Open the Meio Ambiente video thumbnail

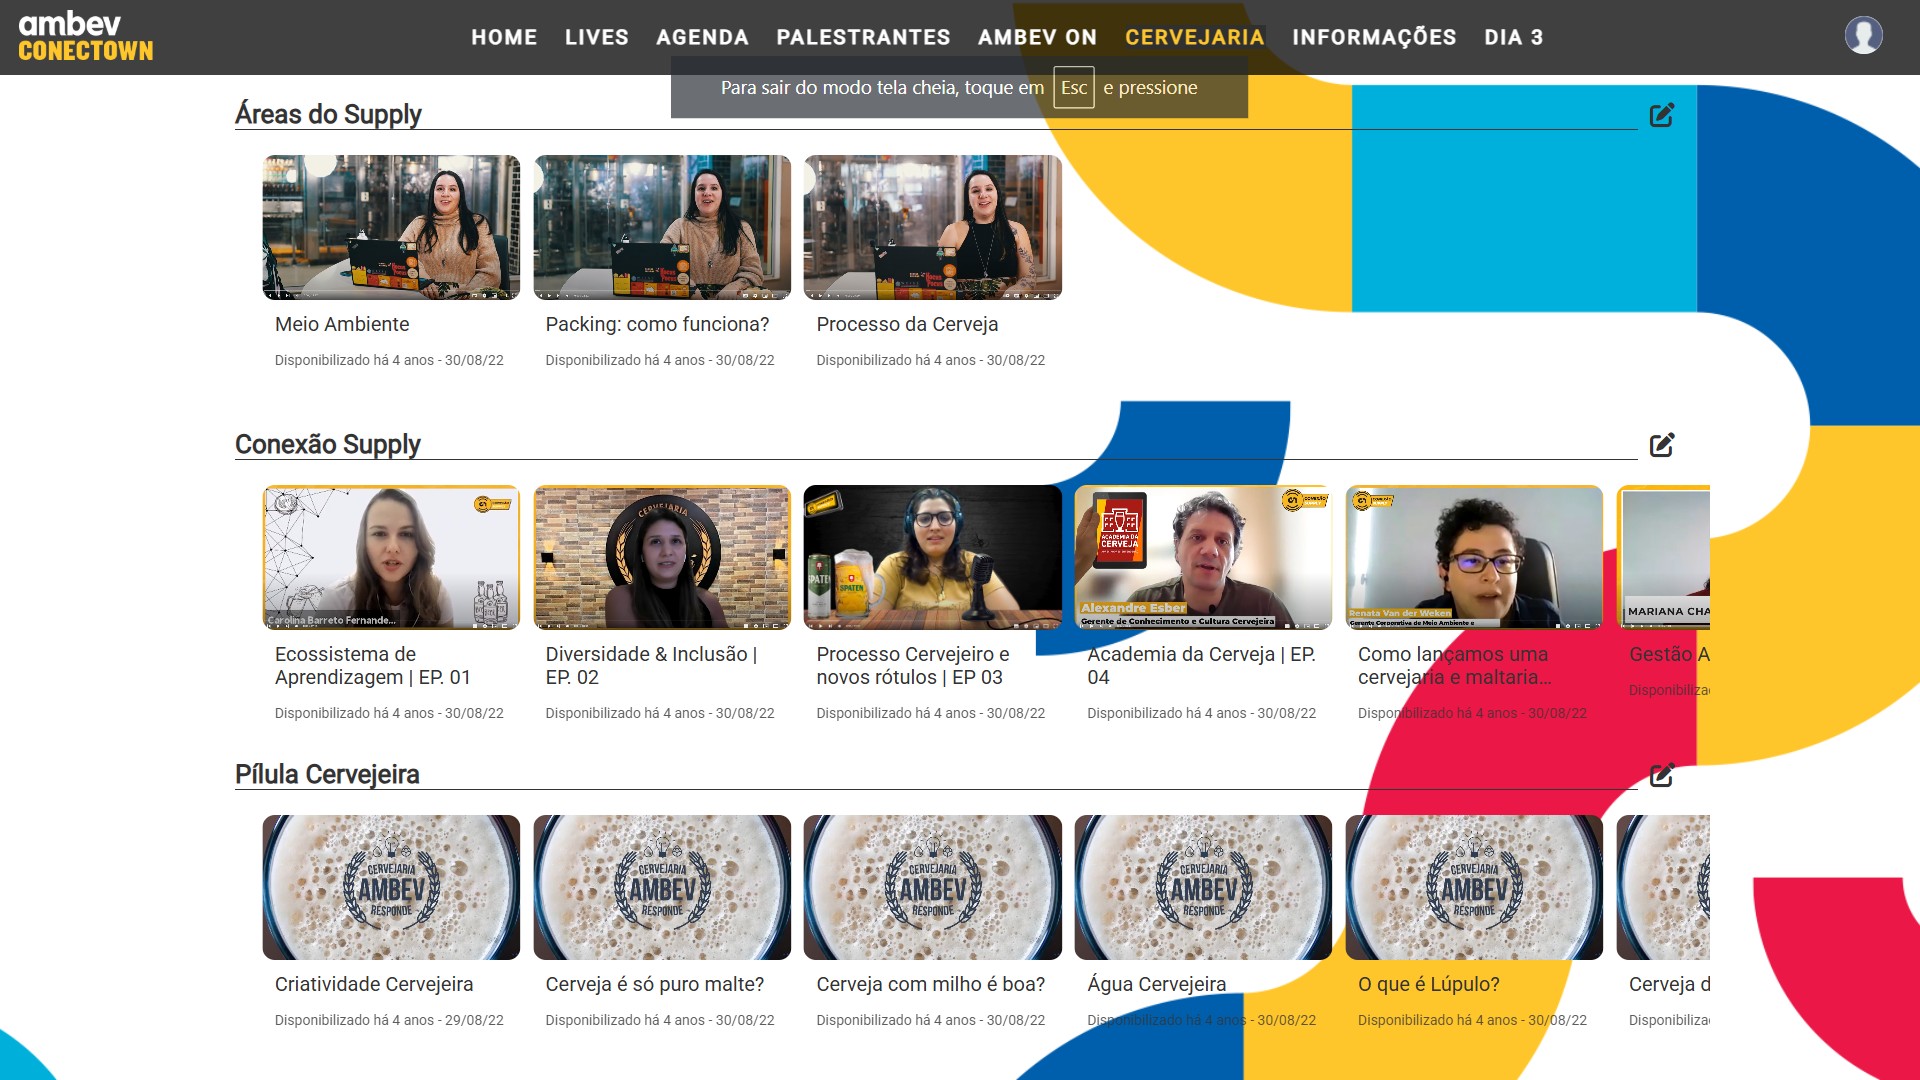pyautogui.click(x=391, y=227)
